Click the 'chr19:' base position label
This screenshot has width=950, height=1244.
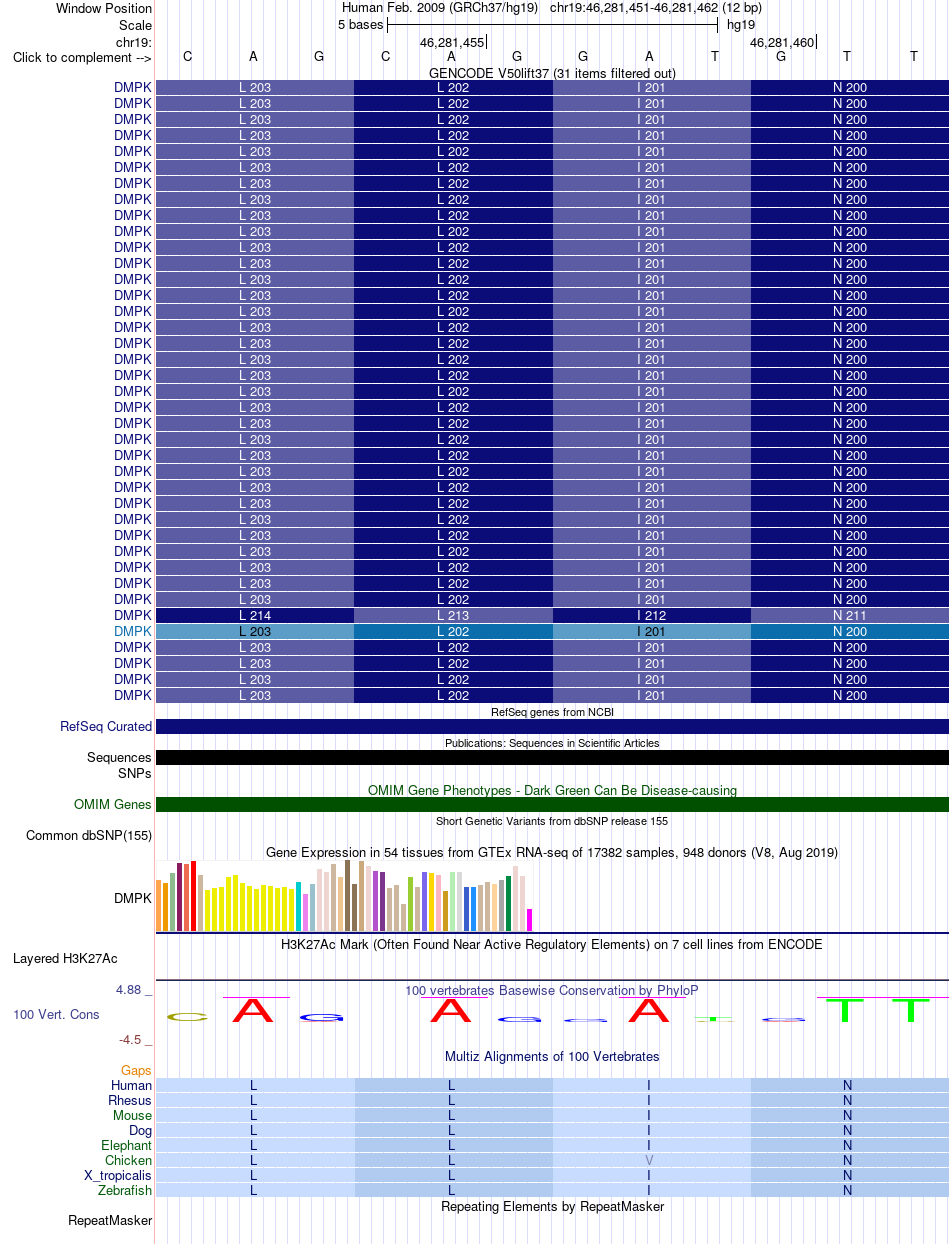coord(134,42)
